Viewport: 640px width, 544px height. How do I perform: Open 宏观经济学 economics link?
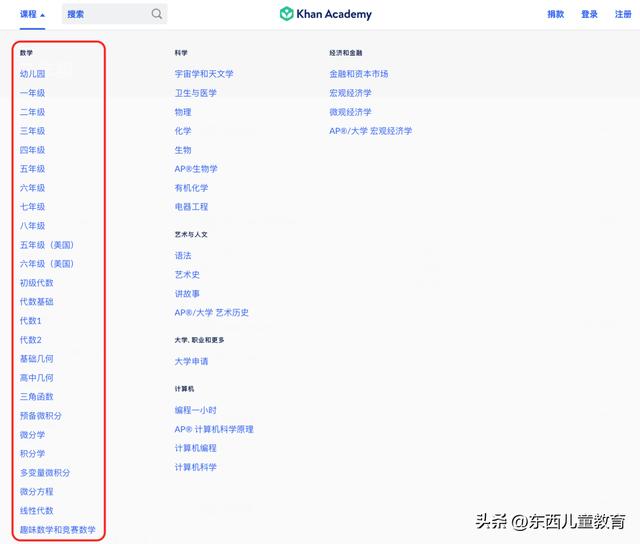tap(350, 93)
